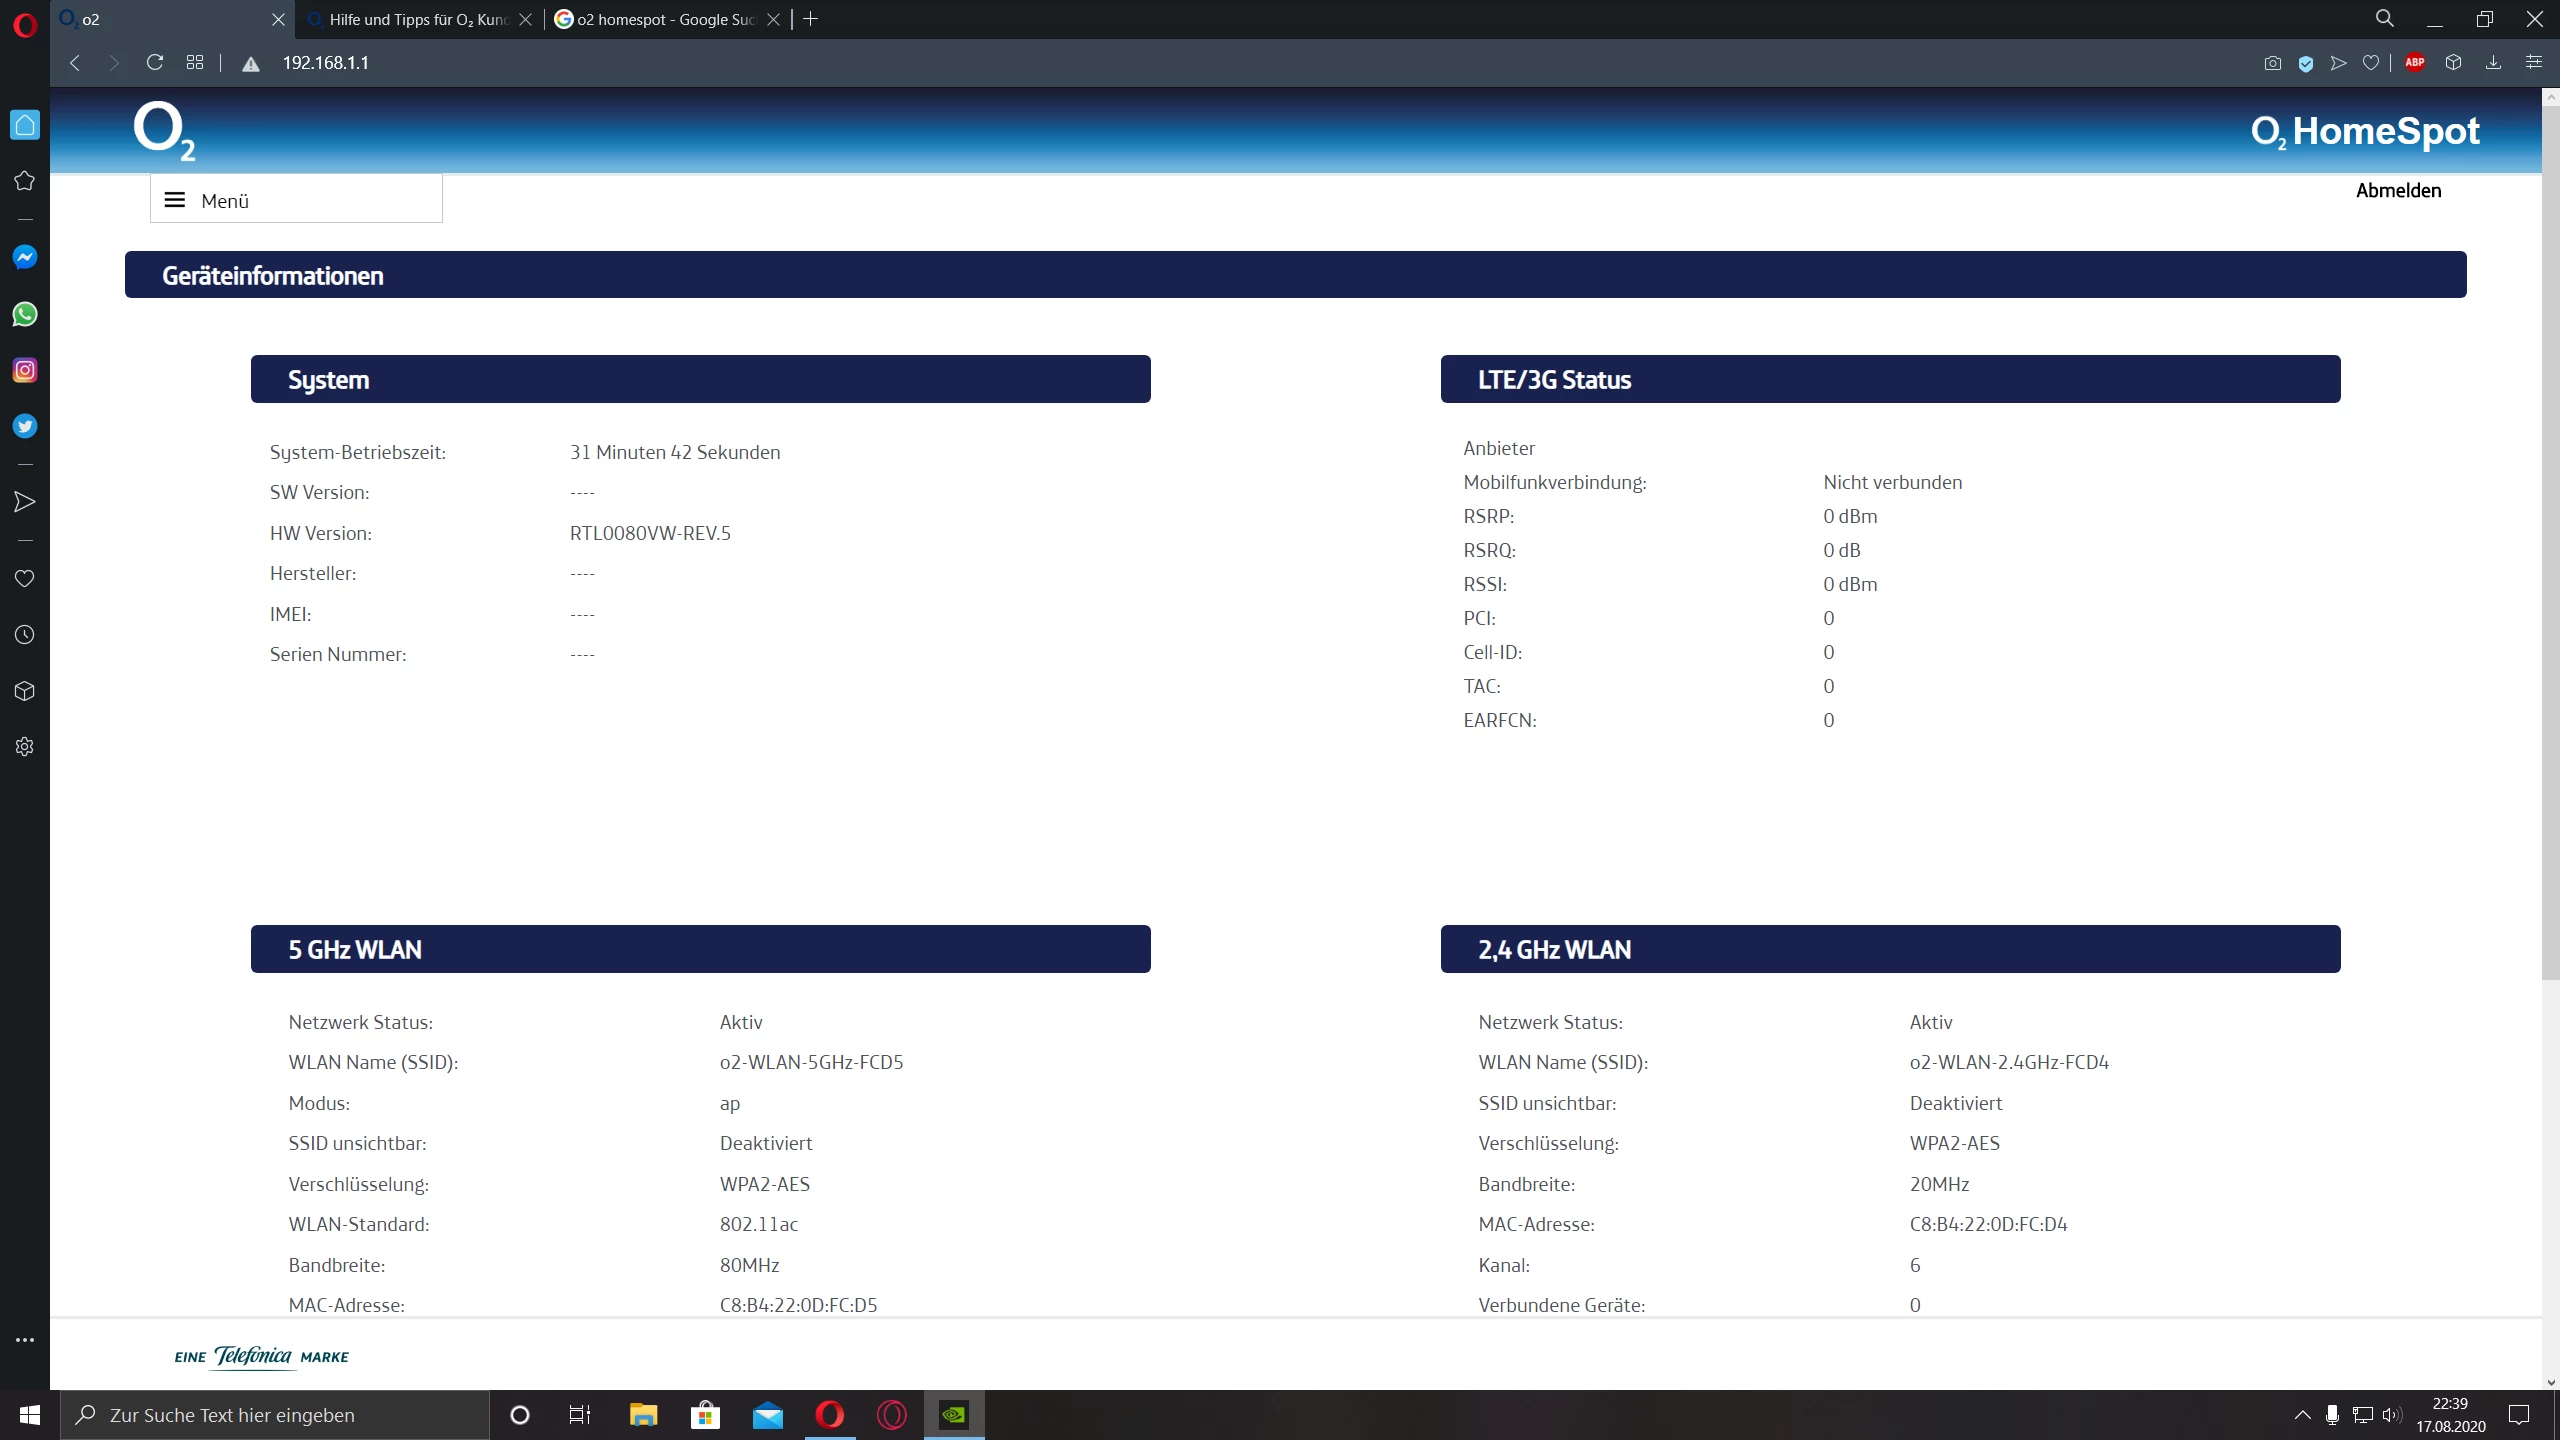The height and width of the screenshot is (1440, 2560).
Task: Open Opera sidebar settings gear
Action: click(25, 747)
